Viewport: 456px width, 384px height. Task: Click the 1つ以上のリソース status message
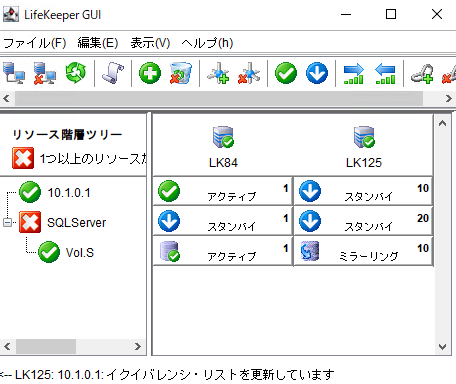point(93,158)
